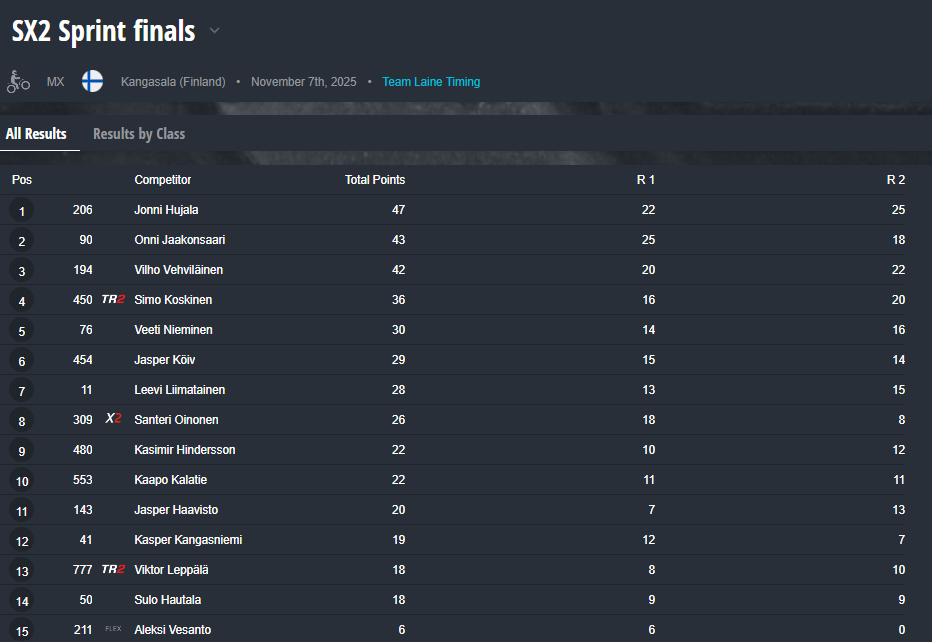Click the R 2 column header
The width and height of the screenshot is (932, 642).
point(896,180)
